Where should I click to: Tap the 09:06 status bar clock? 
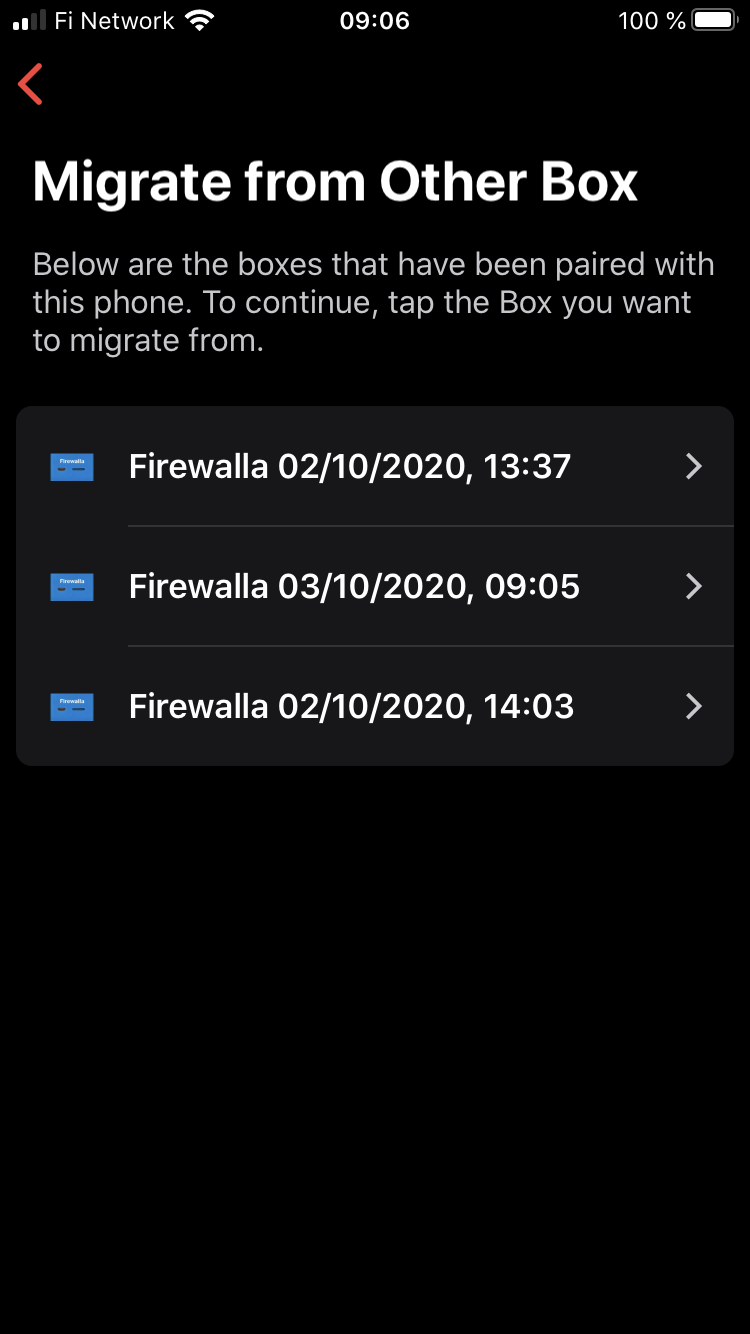375,21
